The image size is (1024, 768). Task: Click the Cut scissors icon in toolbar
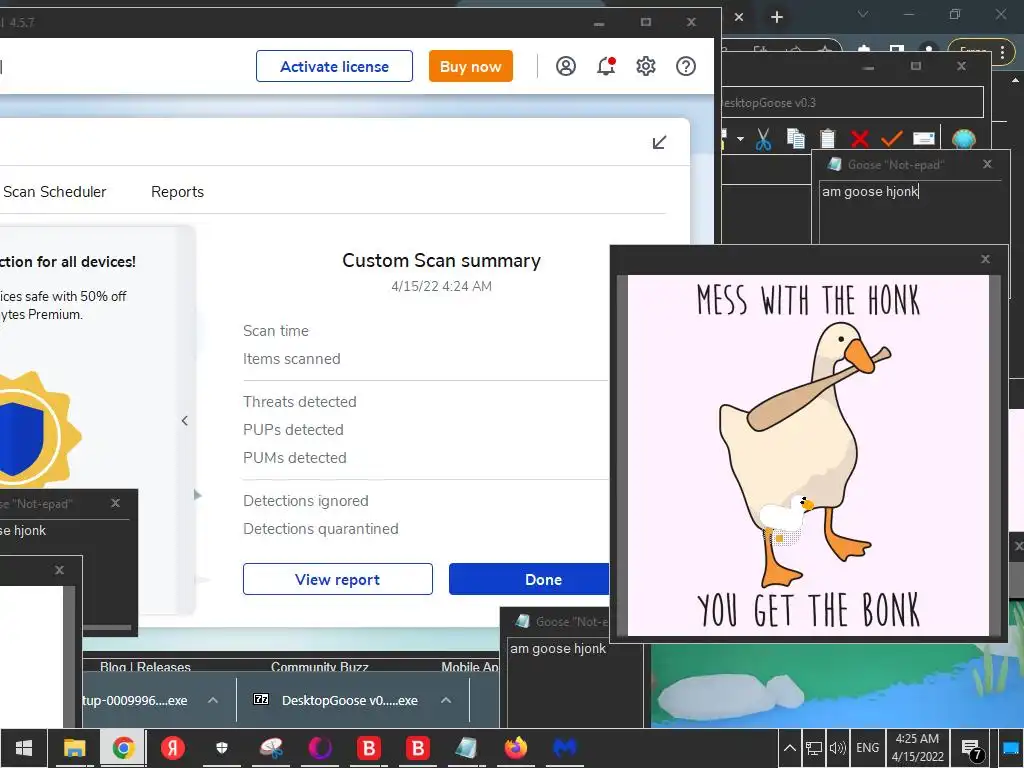pyautogui.click(x=763, y=138)
